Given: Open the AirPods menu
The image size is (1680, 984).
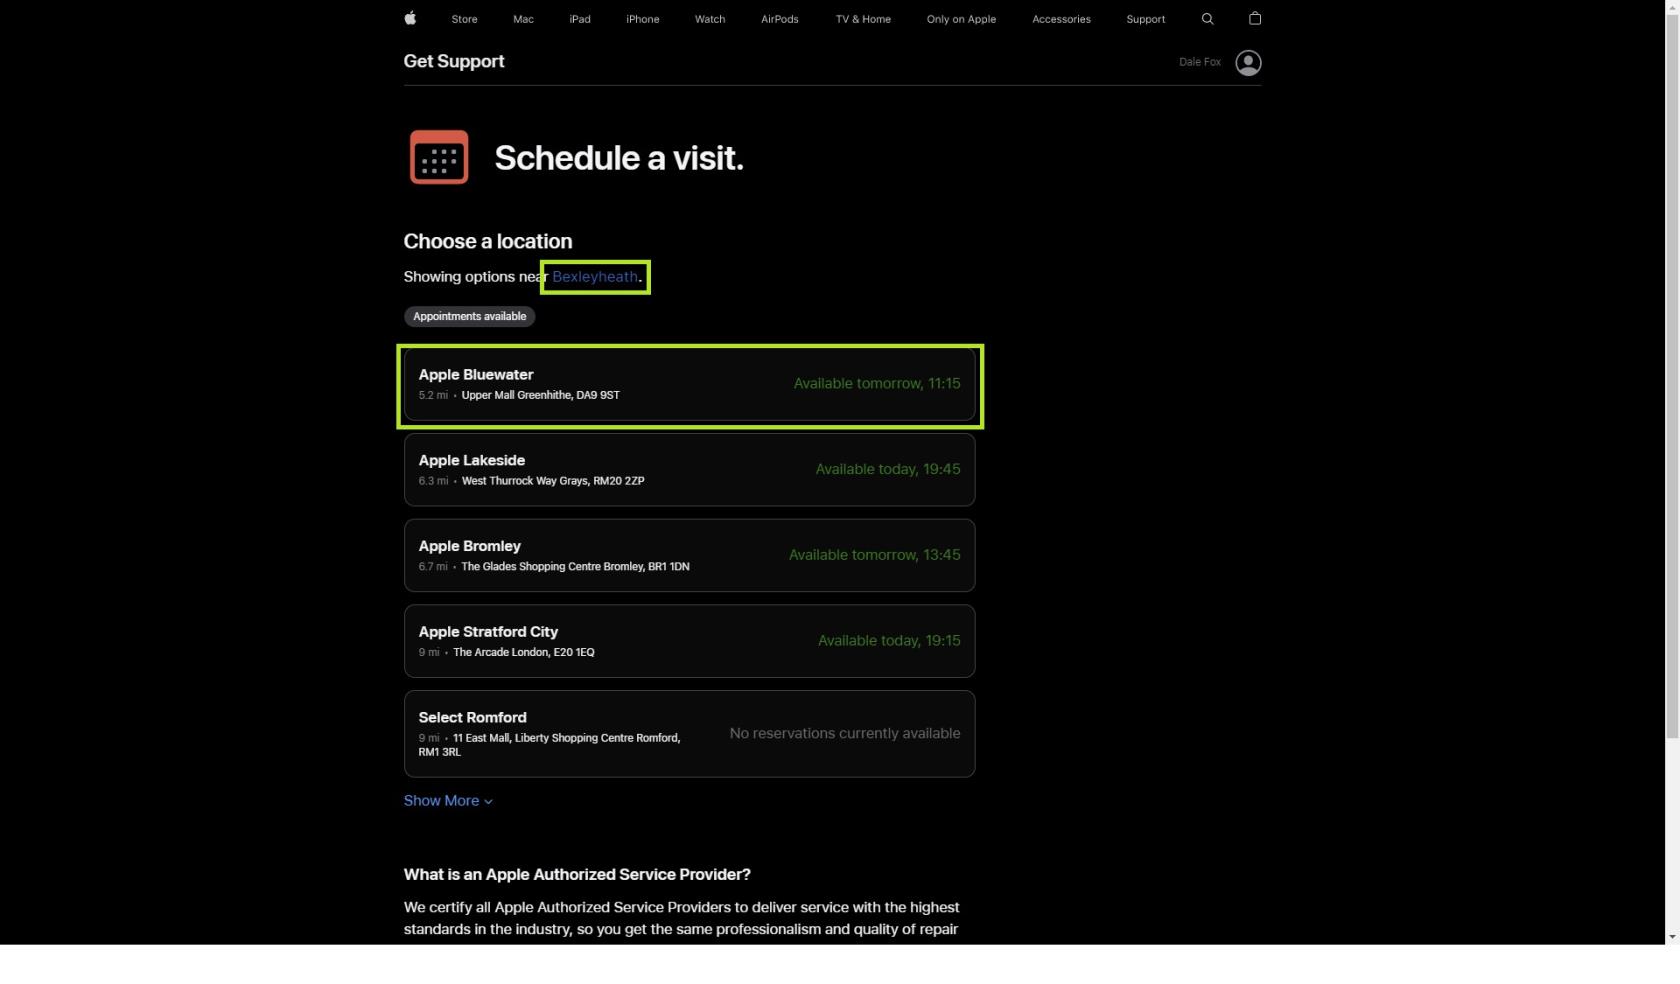Looking at the screenshot, I should [779, 19].
